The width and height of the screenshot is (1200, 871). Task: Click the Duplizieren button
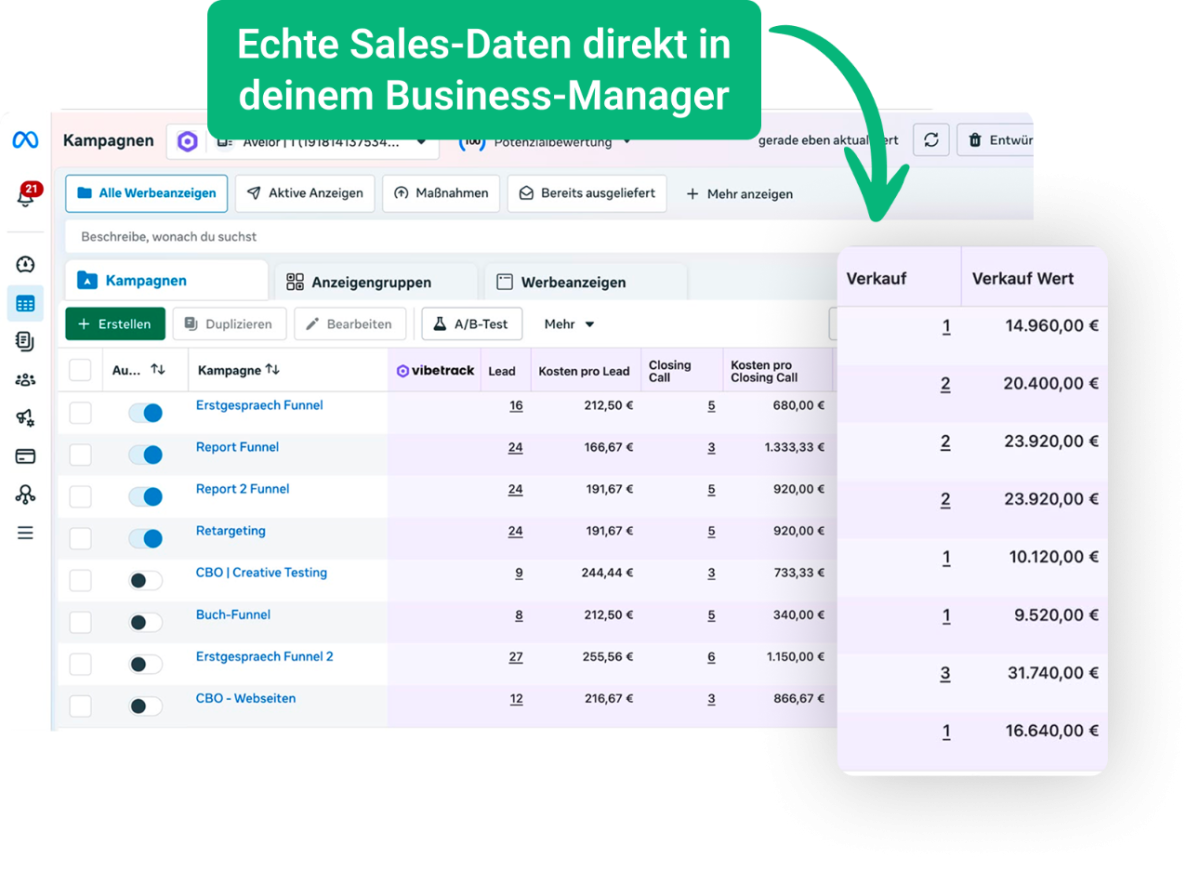229,324
